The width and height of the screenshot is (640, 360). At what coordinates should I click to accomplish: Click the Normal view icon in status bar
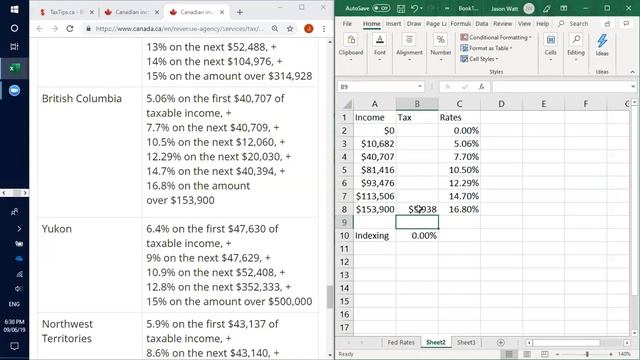509,354
